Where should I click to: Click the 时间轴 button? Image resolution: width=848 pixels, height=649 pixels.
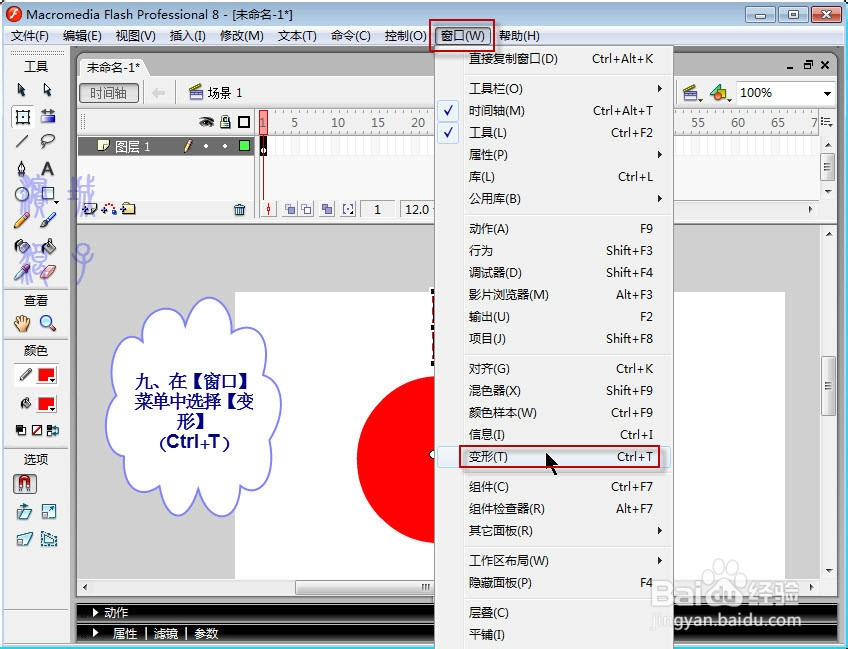click(x=109, y=93)
